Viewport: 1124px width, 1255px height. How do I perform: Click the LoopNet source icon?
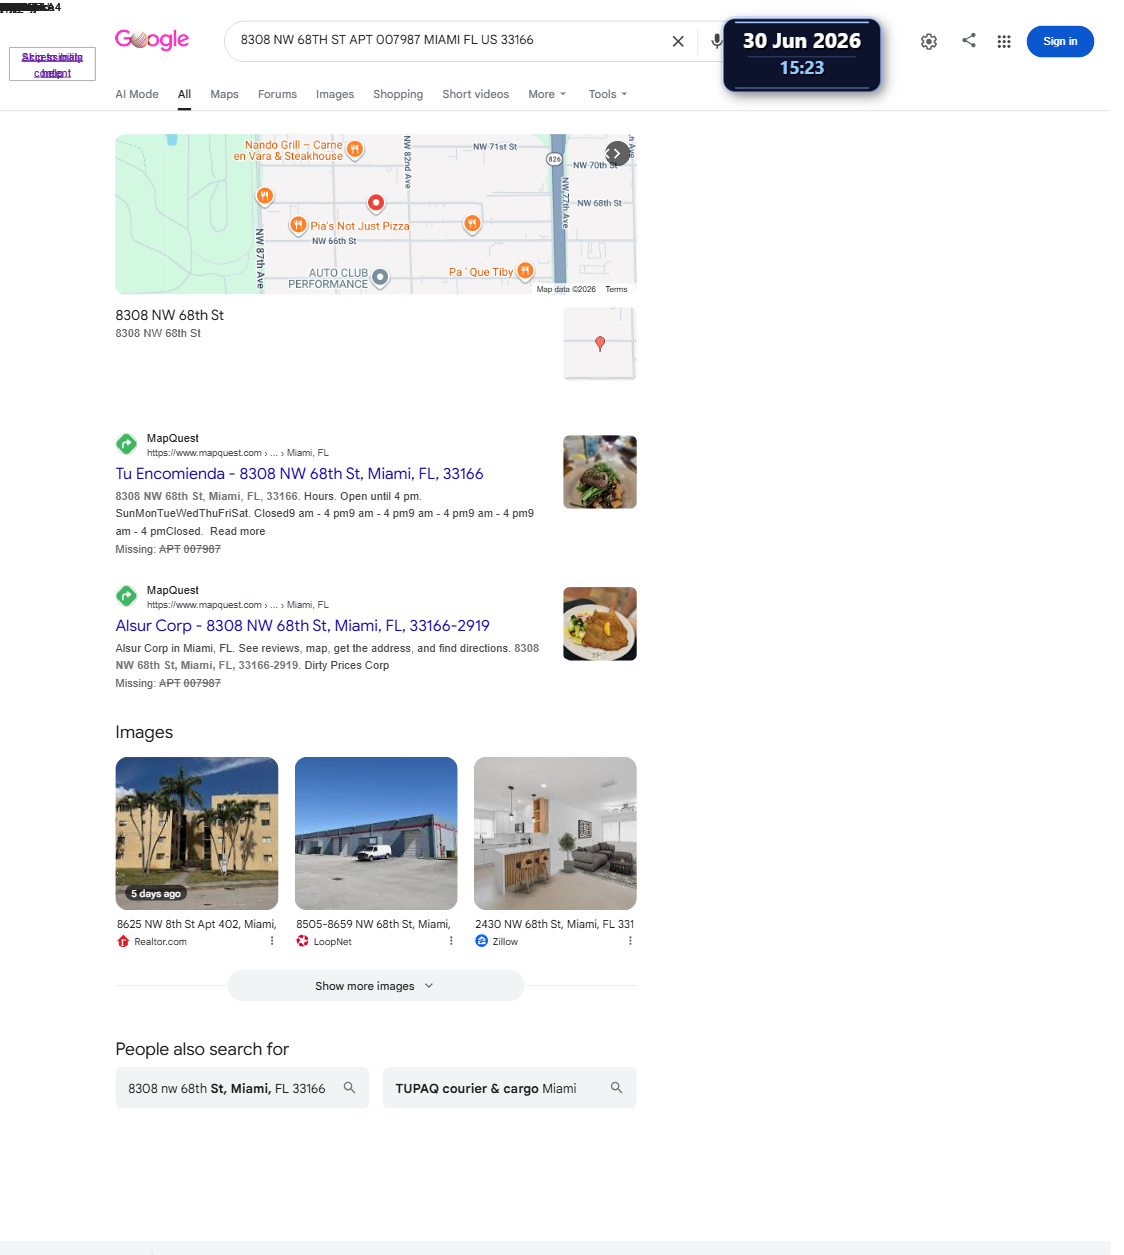pyautogui.click(x=302, y=941)
